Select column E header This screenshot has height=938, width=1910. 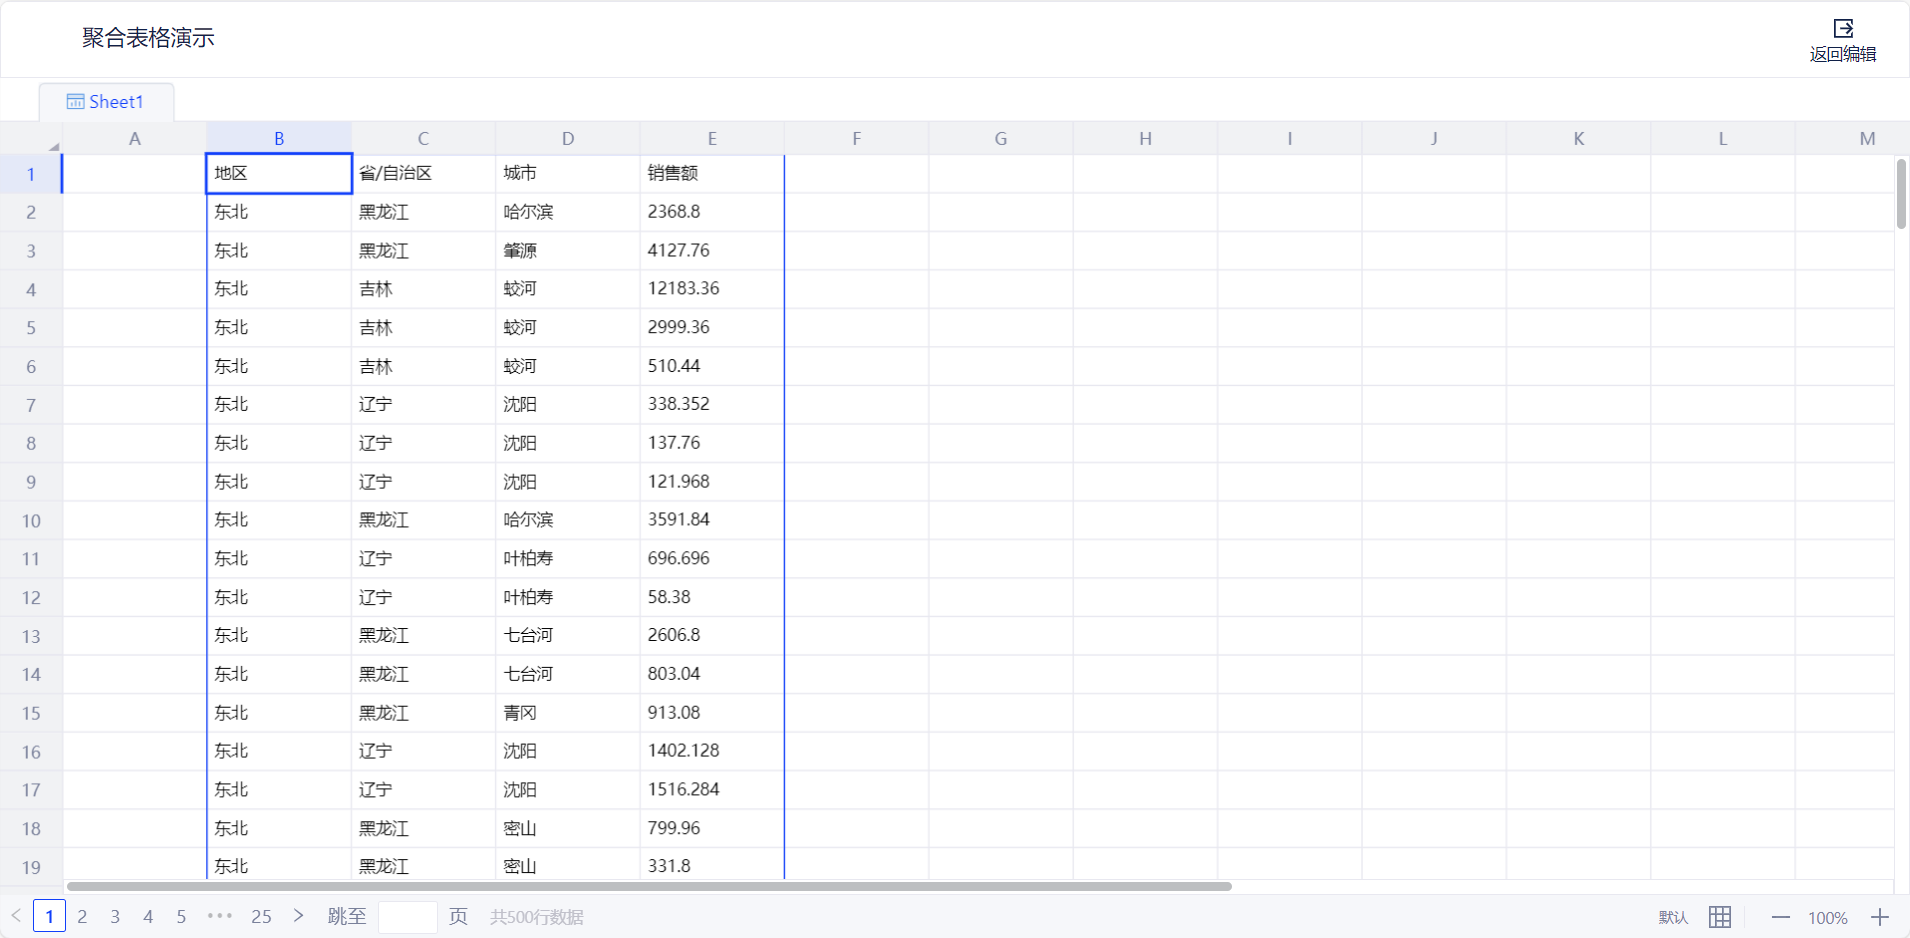[711, 139]
